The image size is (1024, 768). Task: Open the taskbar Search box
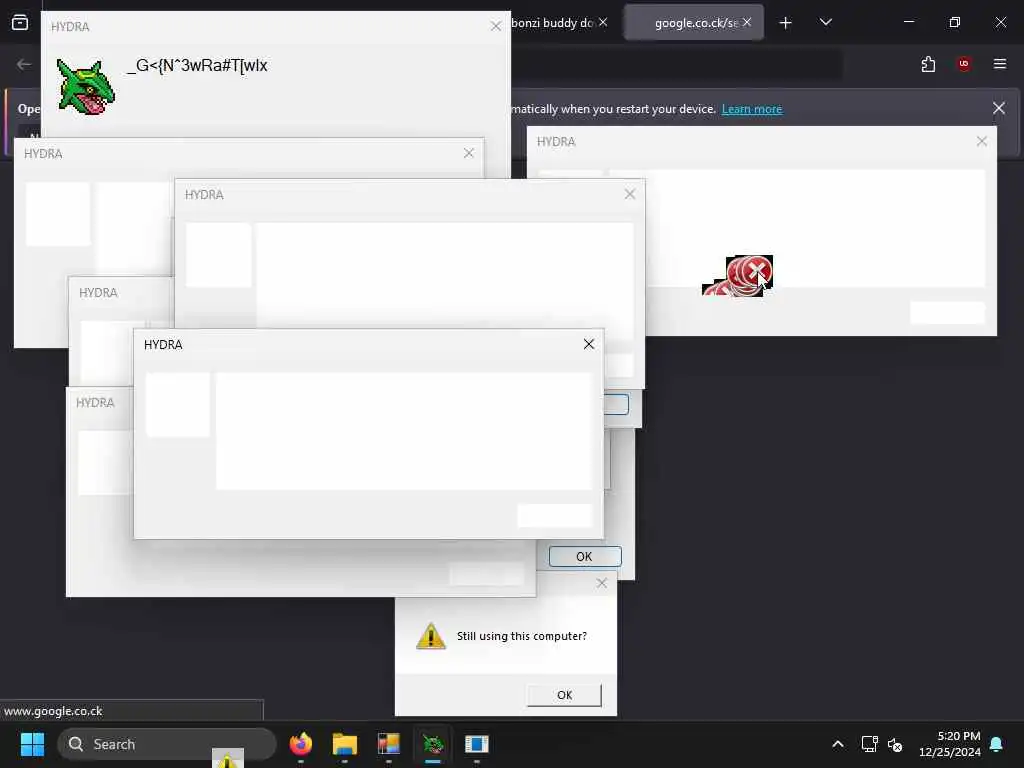[167, 744]
